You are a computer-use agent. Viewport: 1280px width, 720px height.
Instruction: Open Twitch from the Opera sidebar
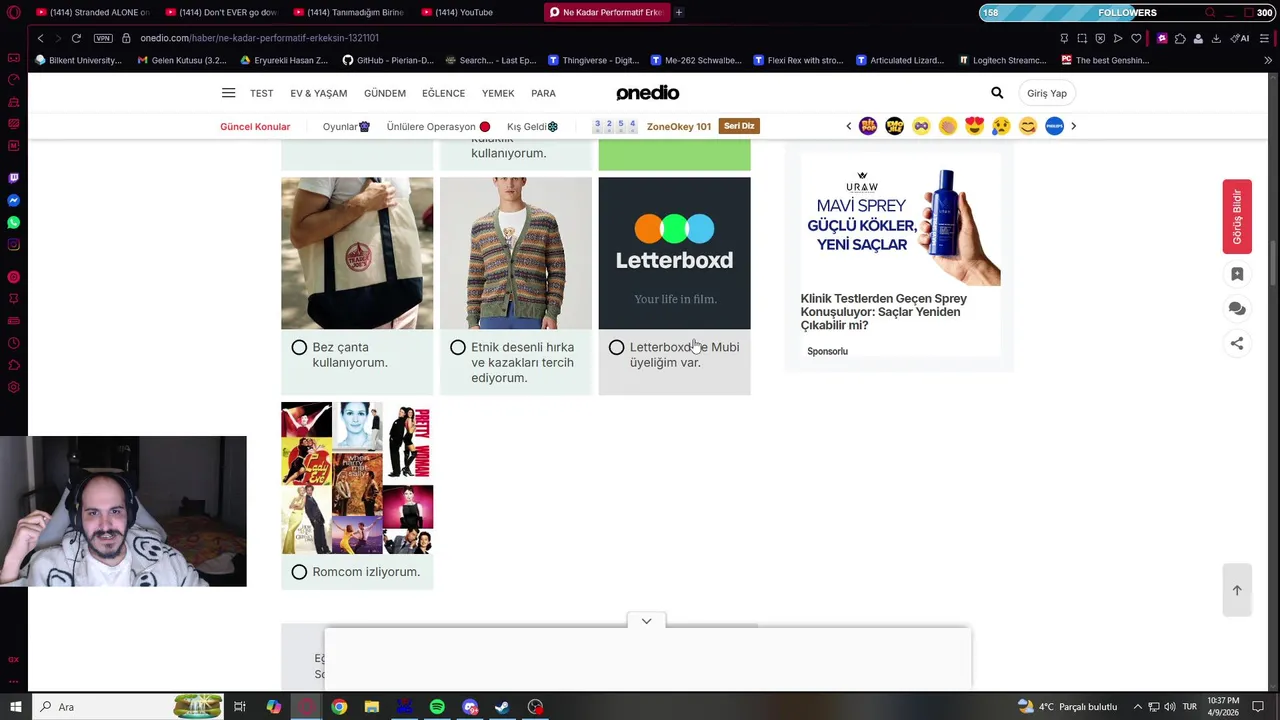[13, 178]
